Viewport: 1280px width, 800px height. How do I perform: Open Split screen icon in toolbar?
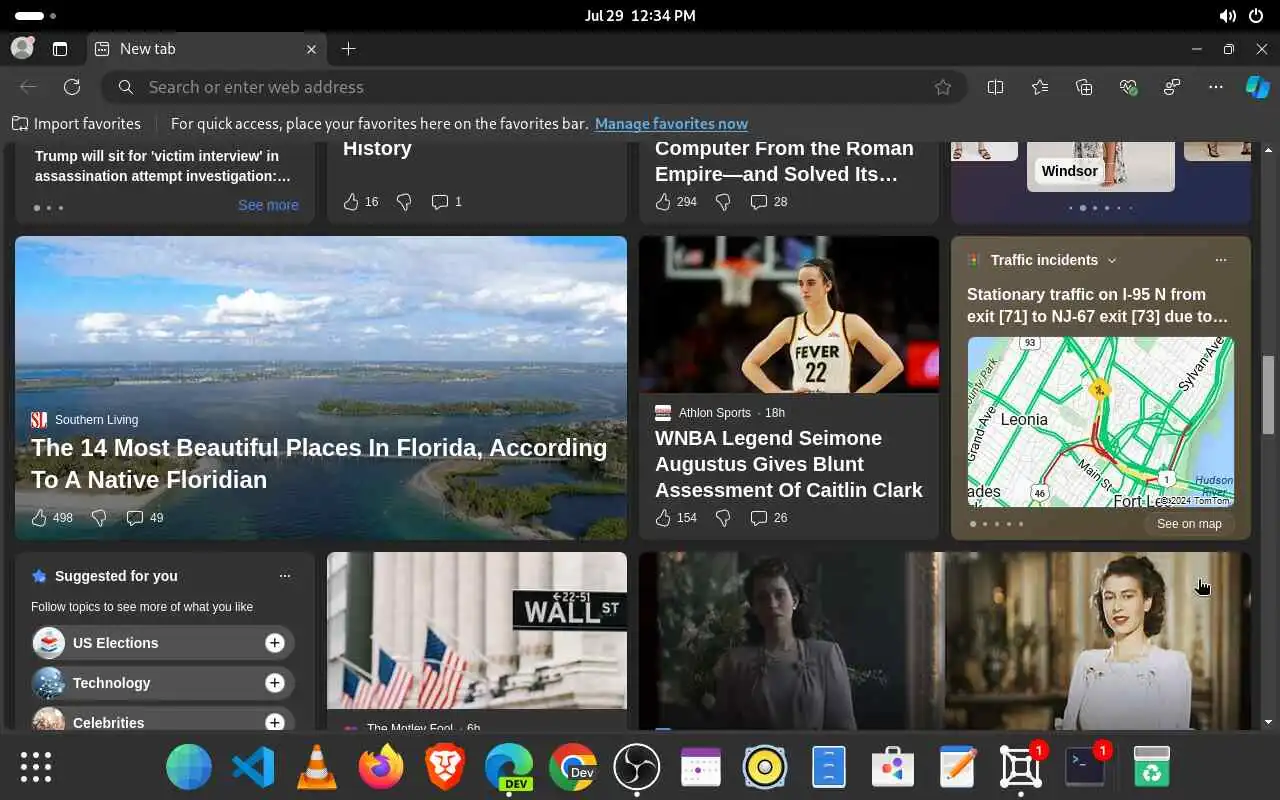pyautogui.click(x=995, y=87)
